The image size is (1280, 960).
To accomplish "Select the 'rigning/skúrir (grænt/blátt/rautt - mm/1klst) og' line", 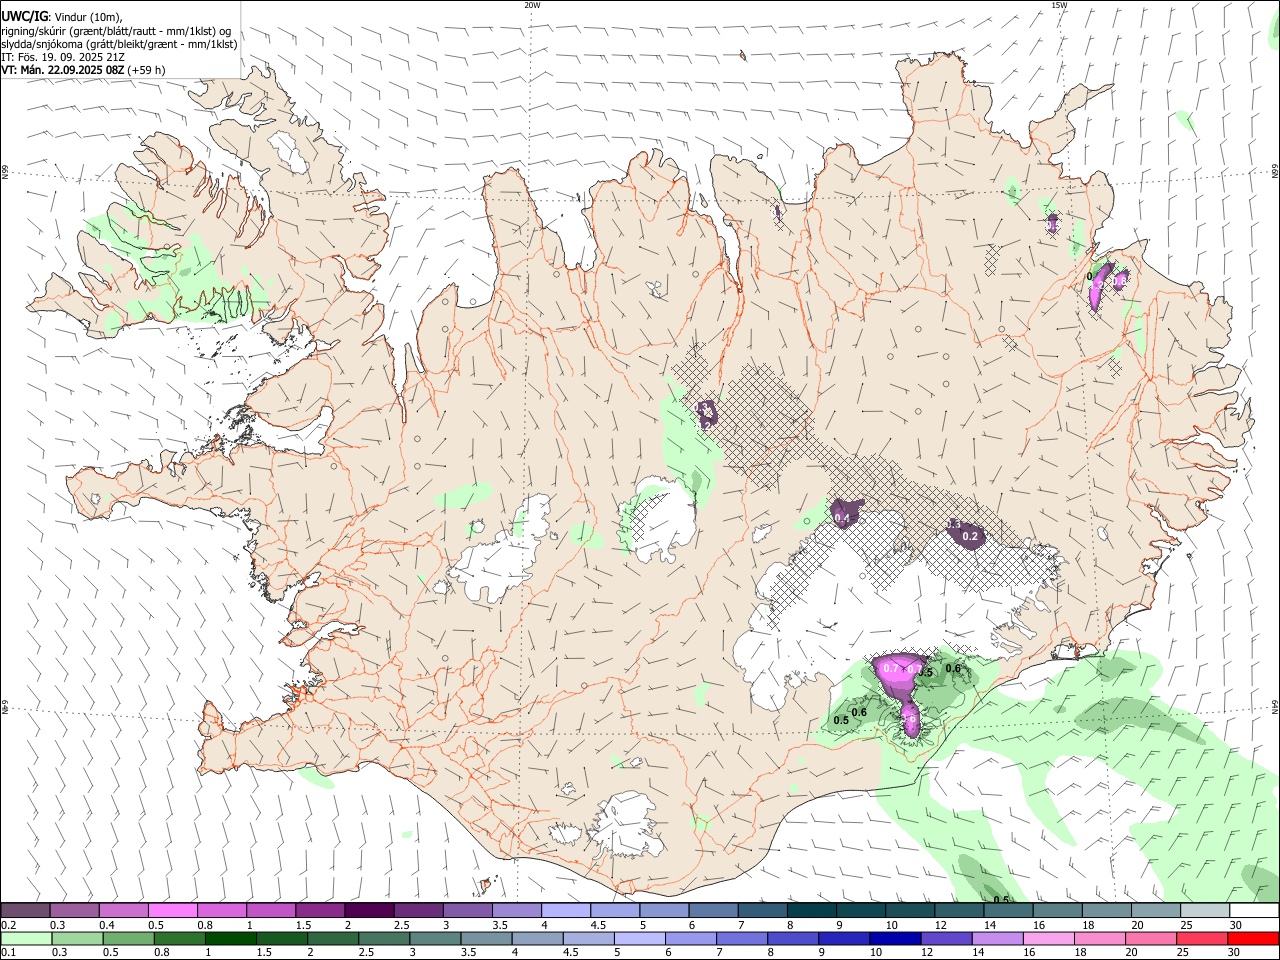I will pos(116,31).
